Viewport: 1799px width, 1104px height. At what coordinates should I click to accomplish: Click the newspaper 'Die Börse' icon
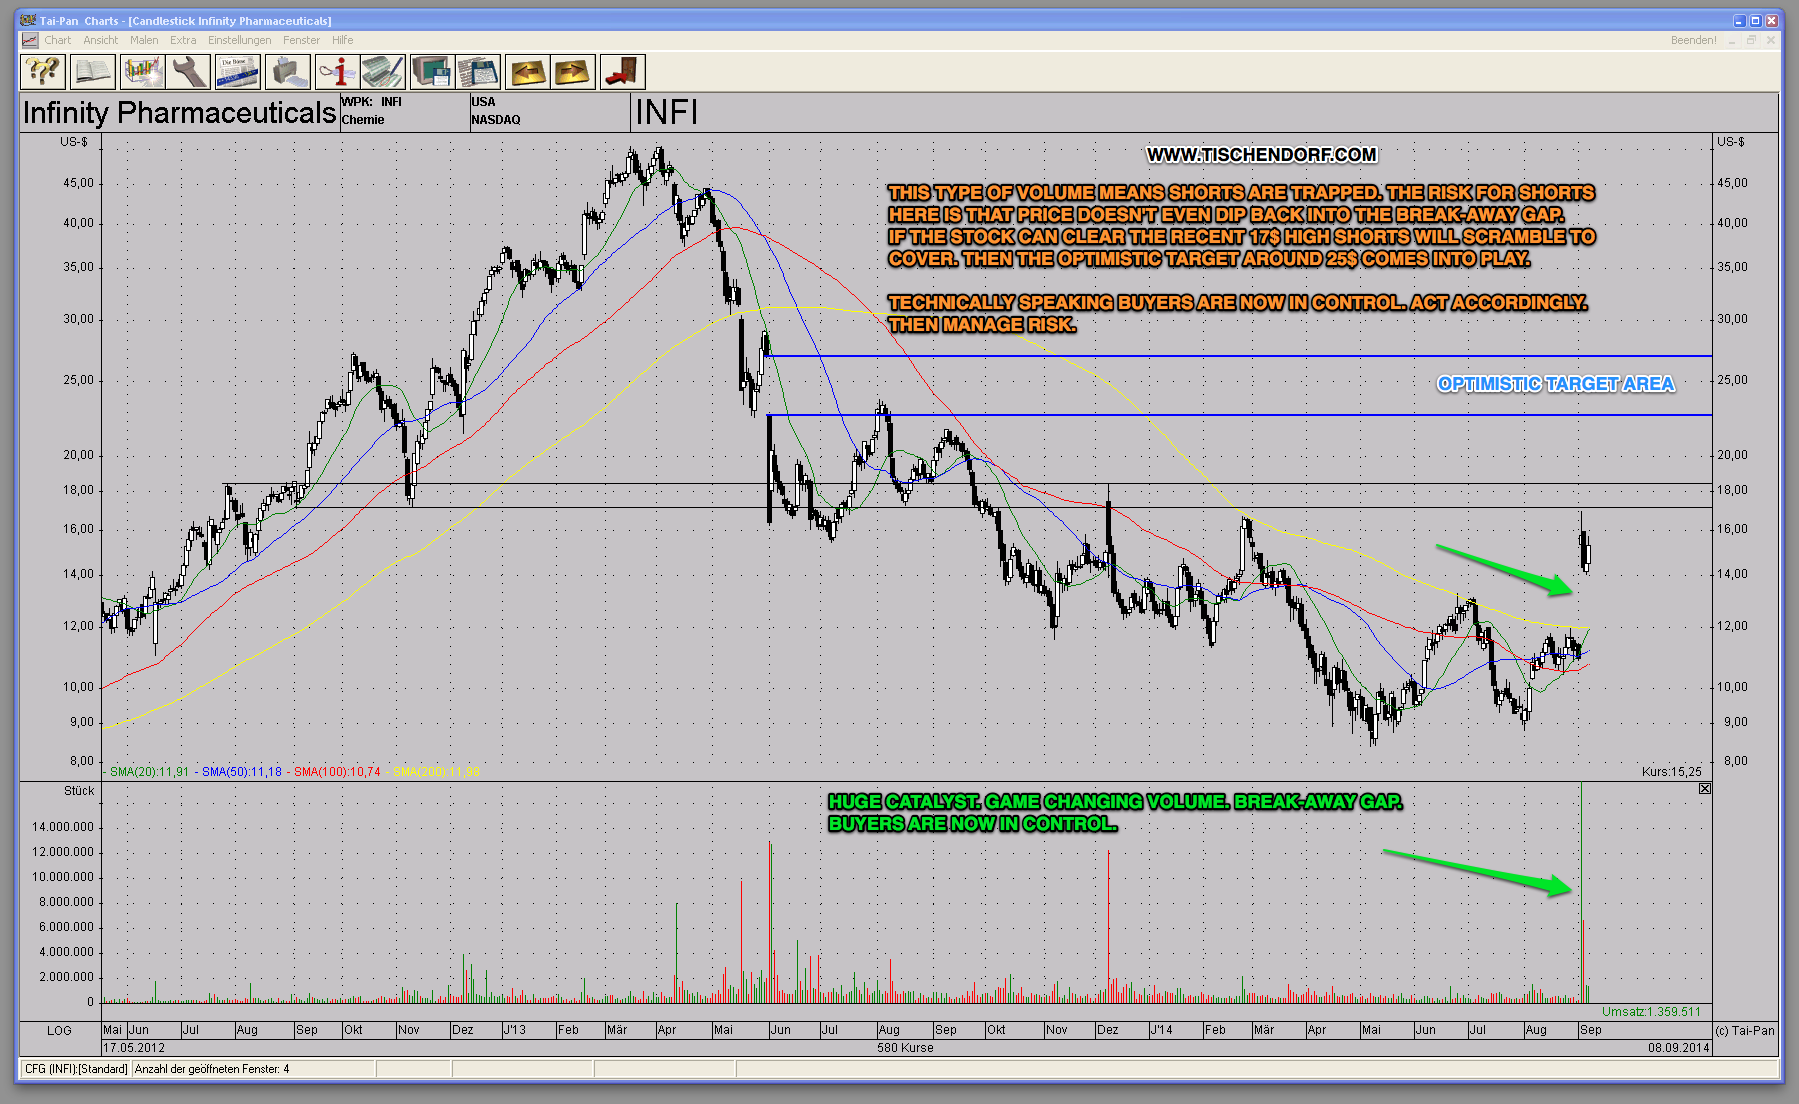click(238, 72)
